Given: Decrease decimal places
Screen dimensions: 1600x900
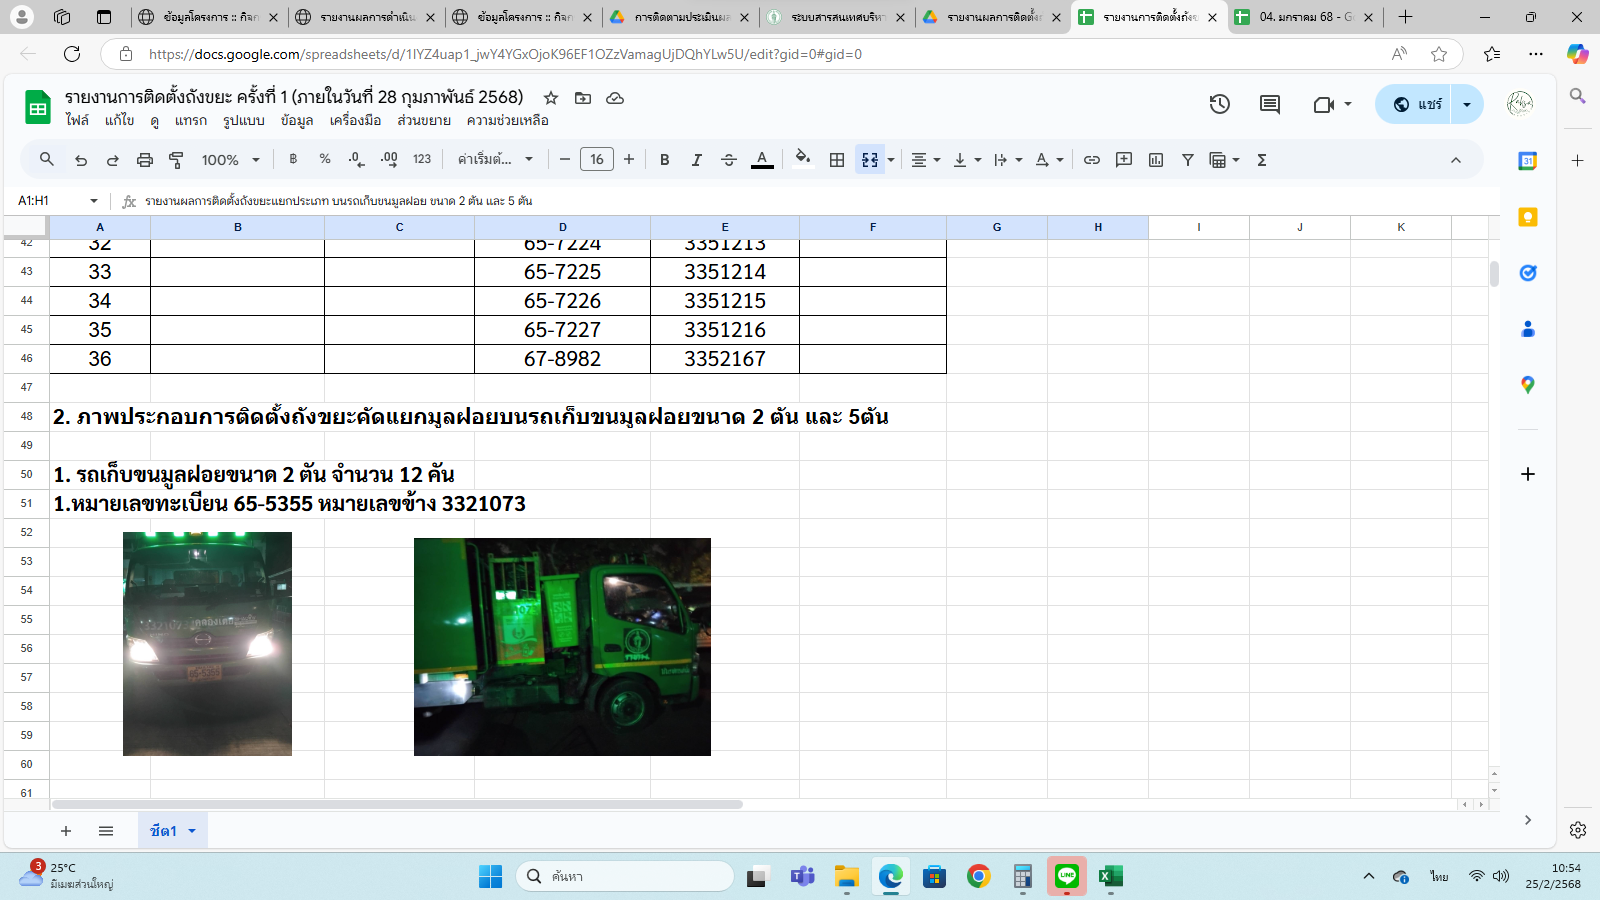Looking at the screenshot, I should [356, 160].
